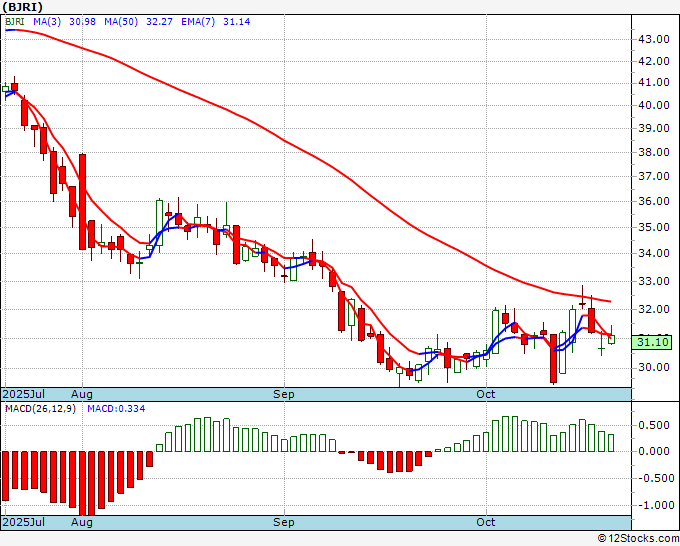Click the 36.00 price axis label

(x=654, y=201)
